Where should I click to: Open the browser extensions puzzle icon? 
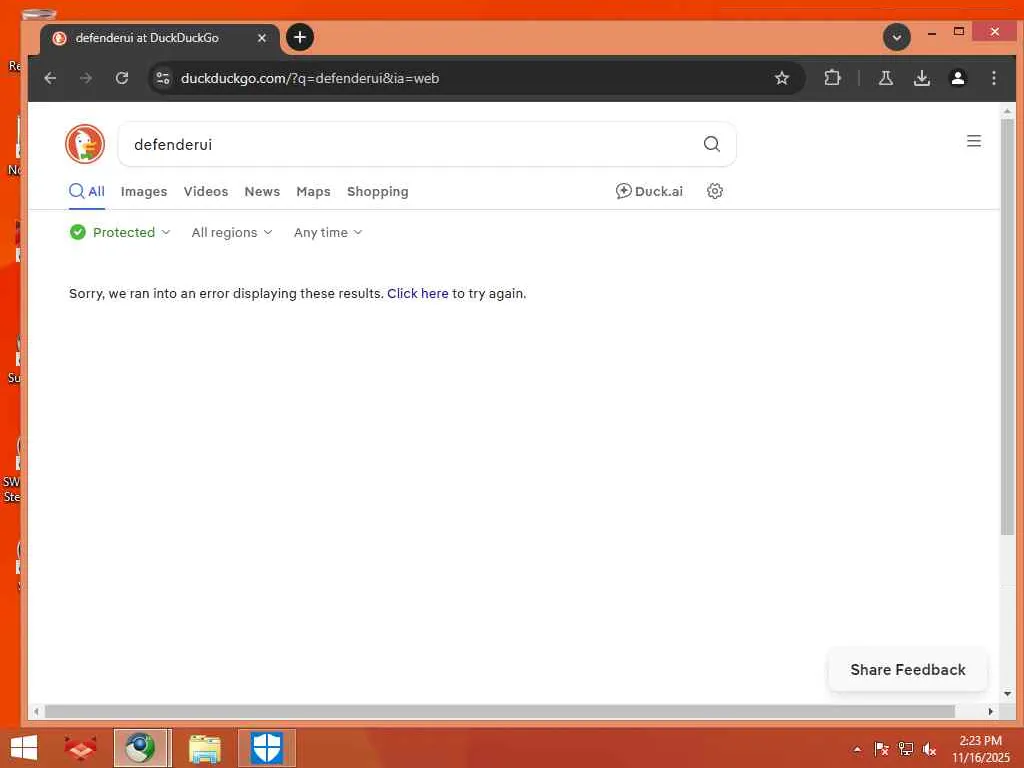pos(832,78)
